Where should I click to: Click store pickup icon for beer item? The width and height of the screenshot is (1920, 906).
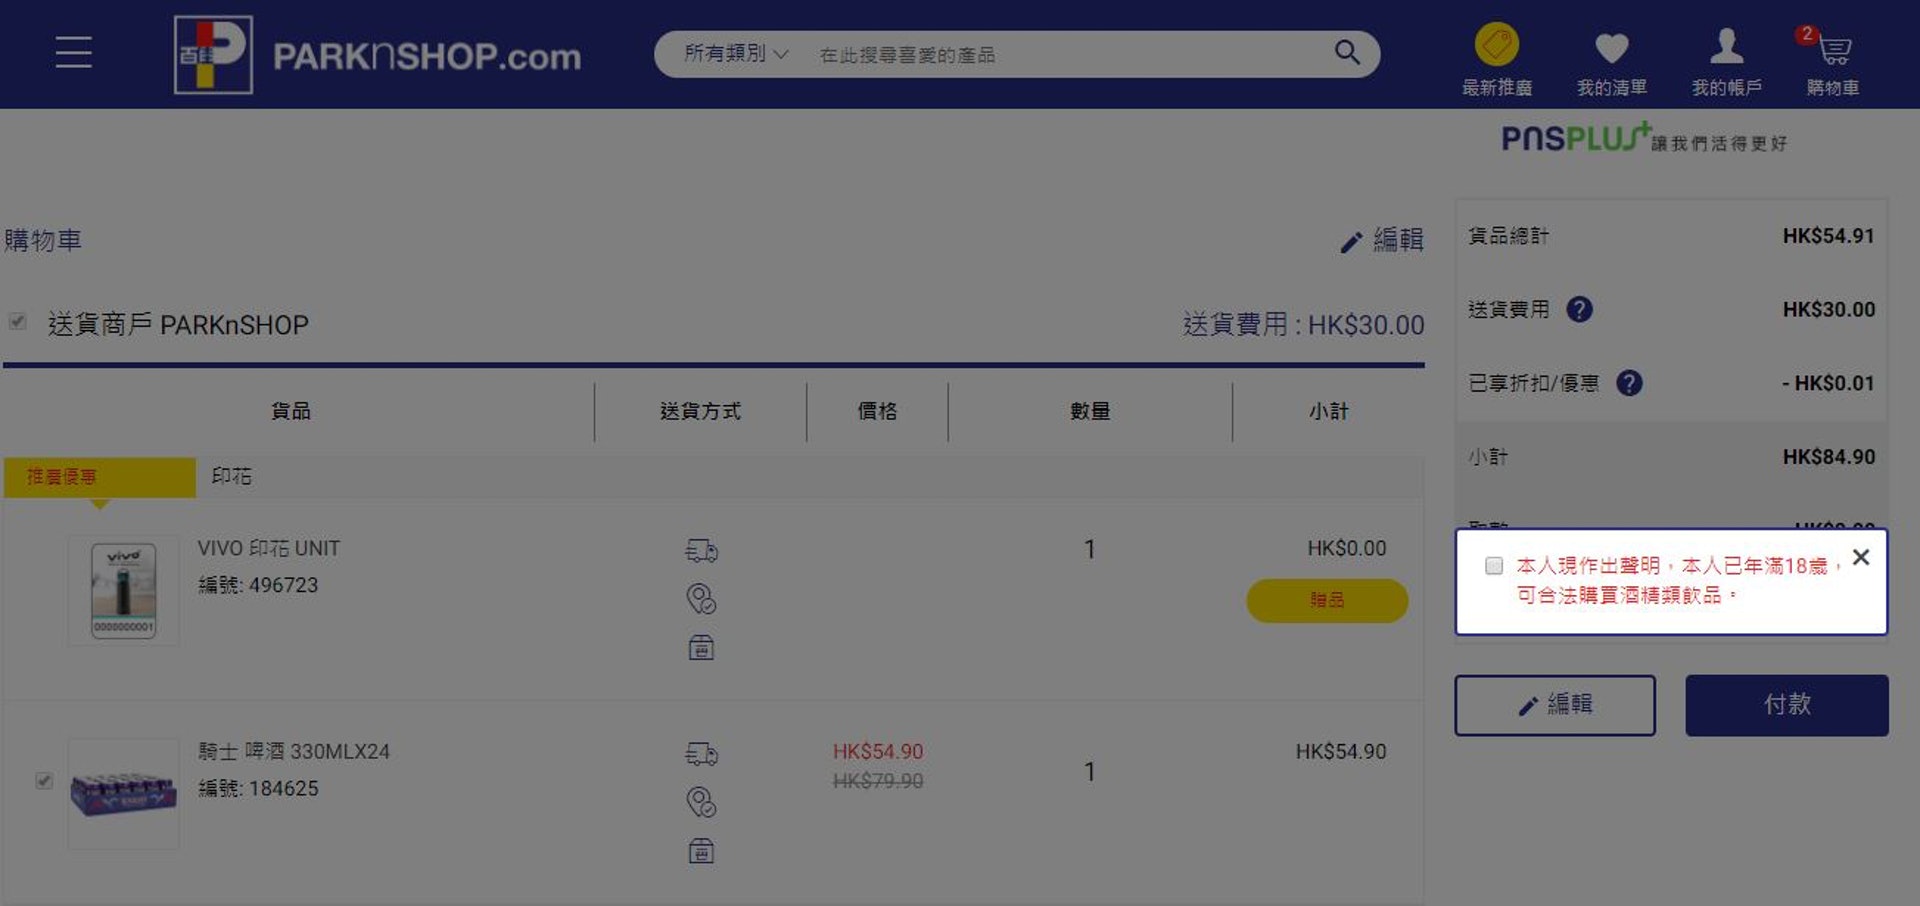tap(701, 851)
